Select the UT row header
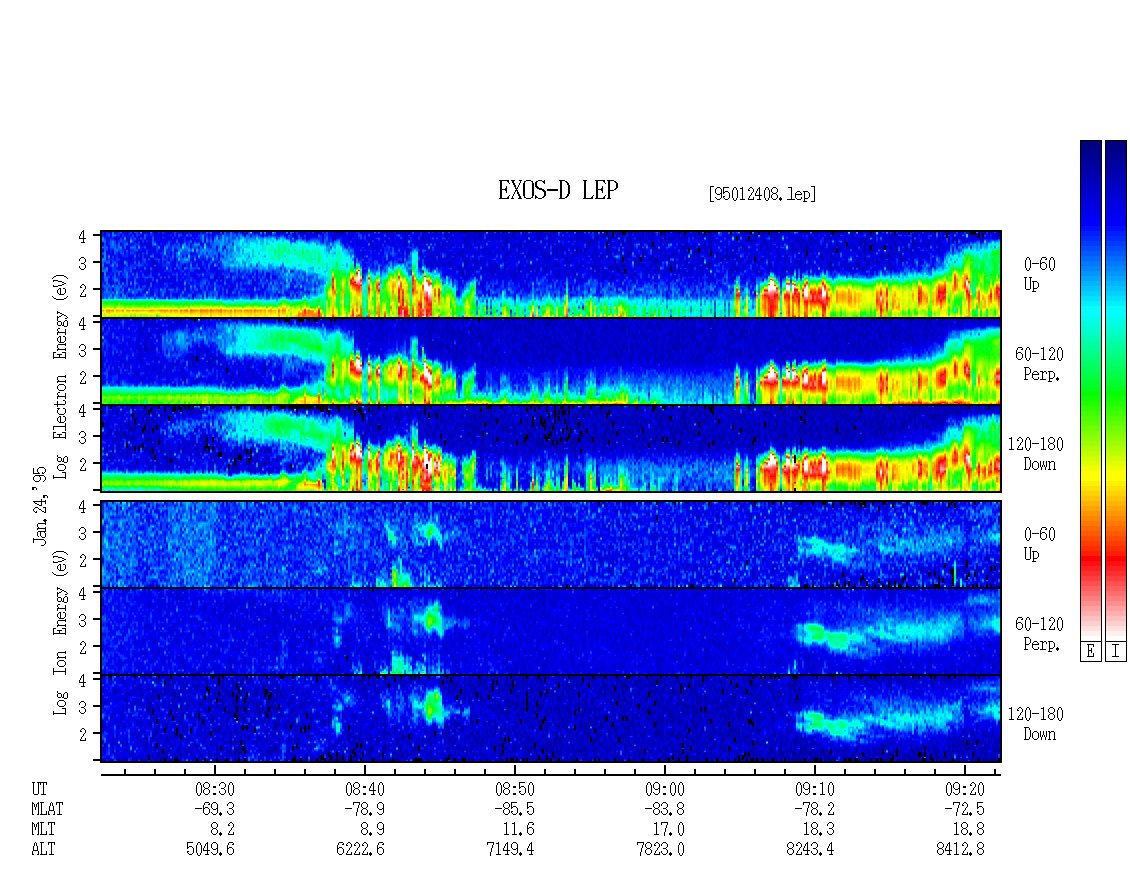The width and height of the screenshot is (1130, 875). click(x=39, y=789)
